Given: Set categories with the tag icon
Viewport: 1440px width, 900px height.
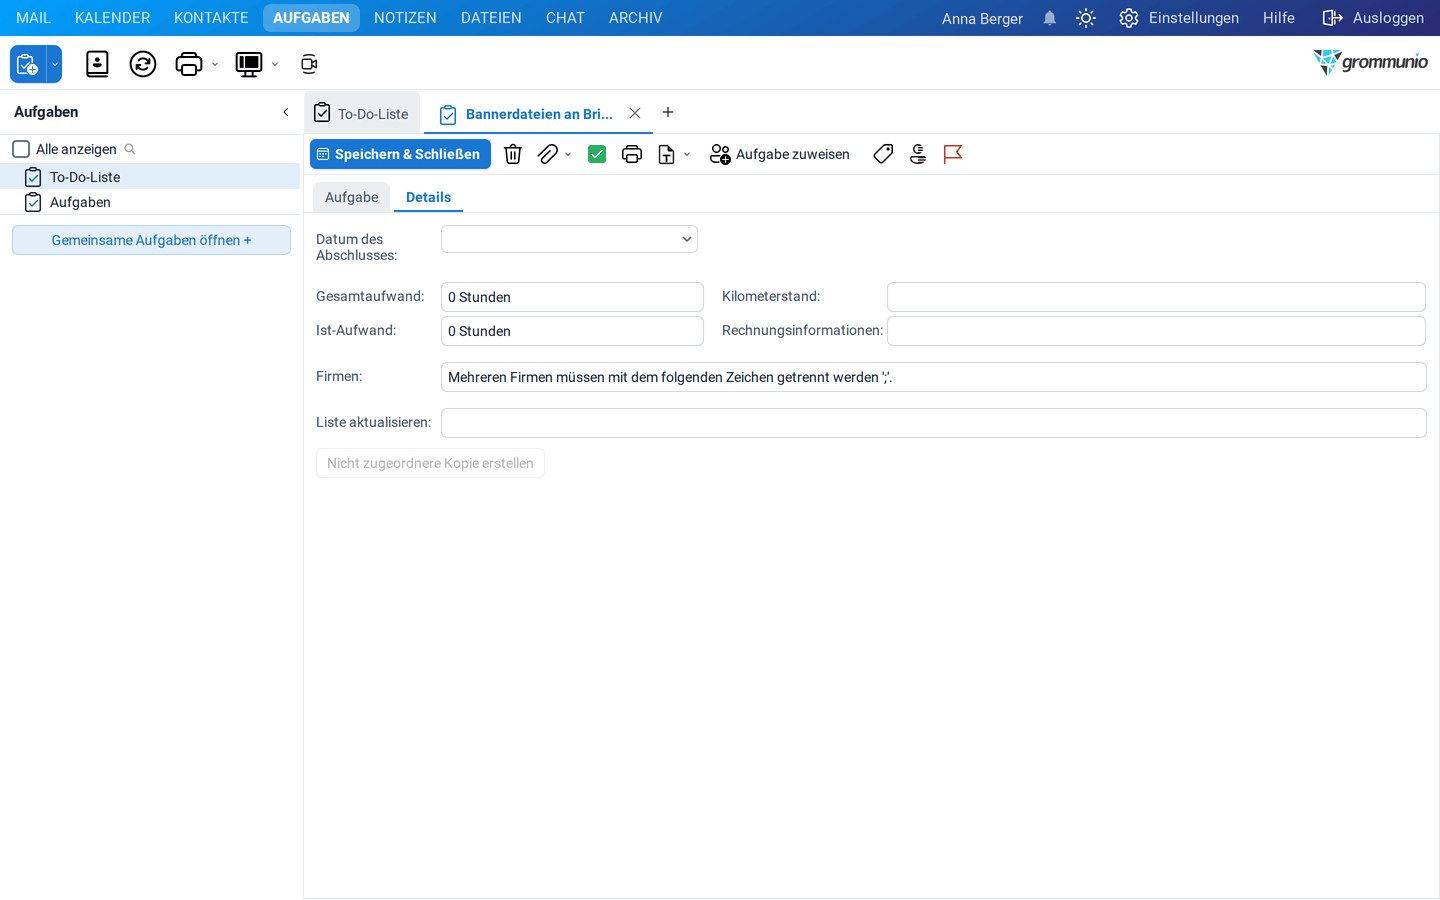Looking at the screenshot, I should click(x=883, y=154).
